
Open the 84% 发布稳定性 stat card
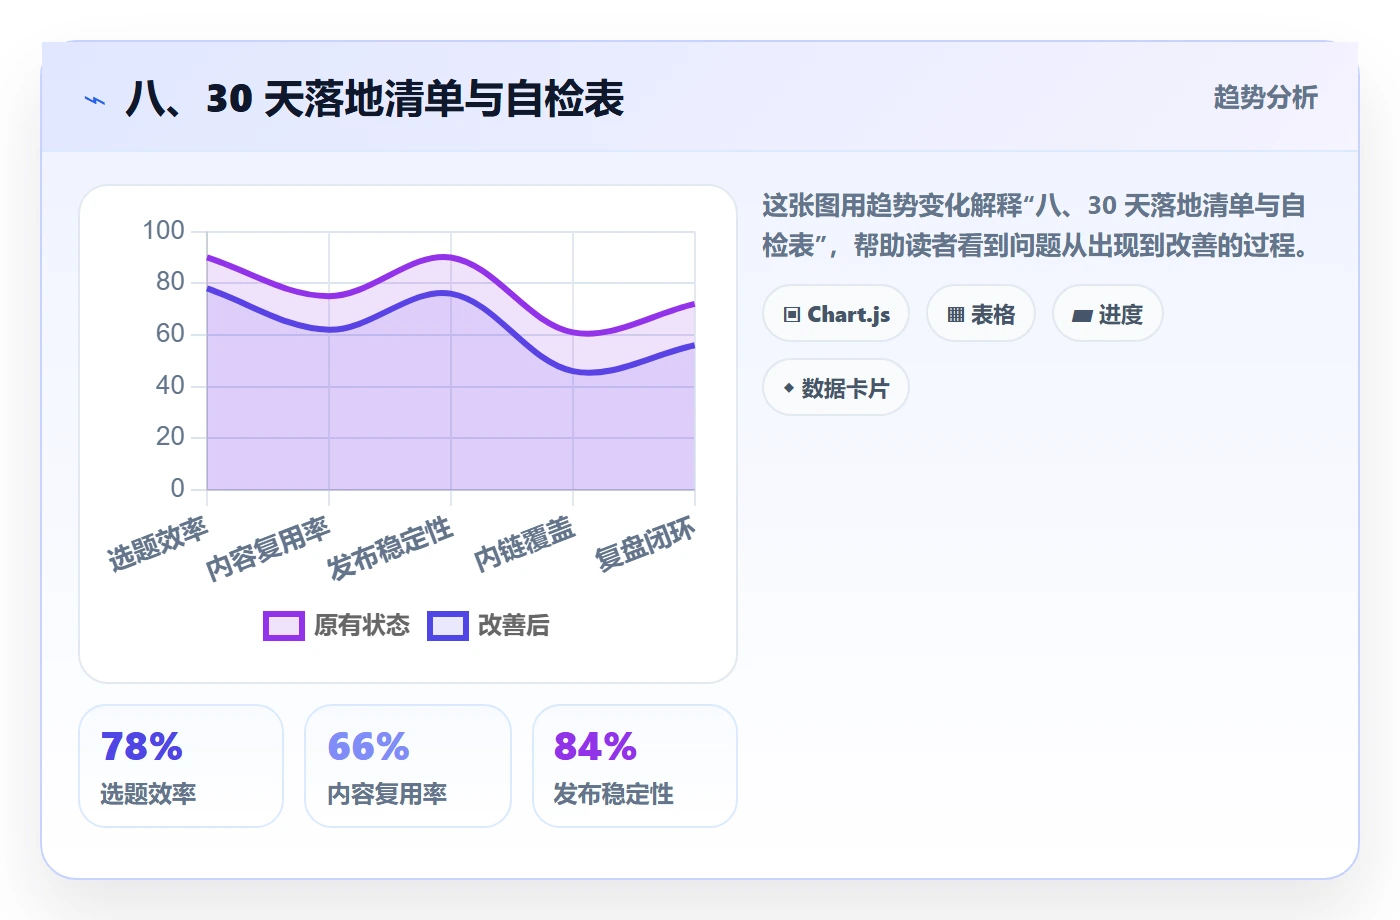tap(635, 766)
